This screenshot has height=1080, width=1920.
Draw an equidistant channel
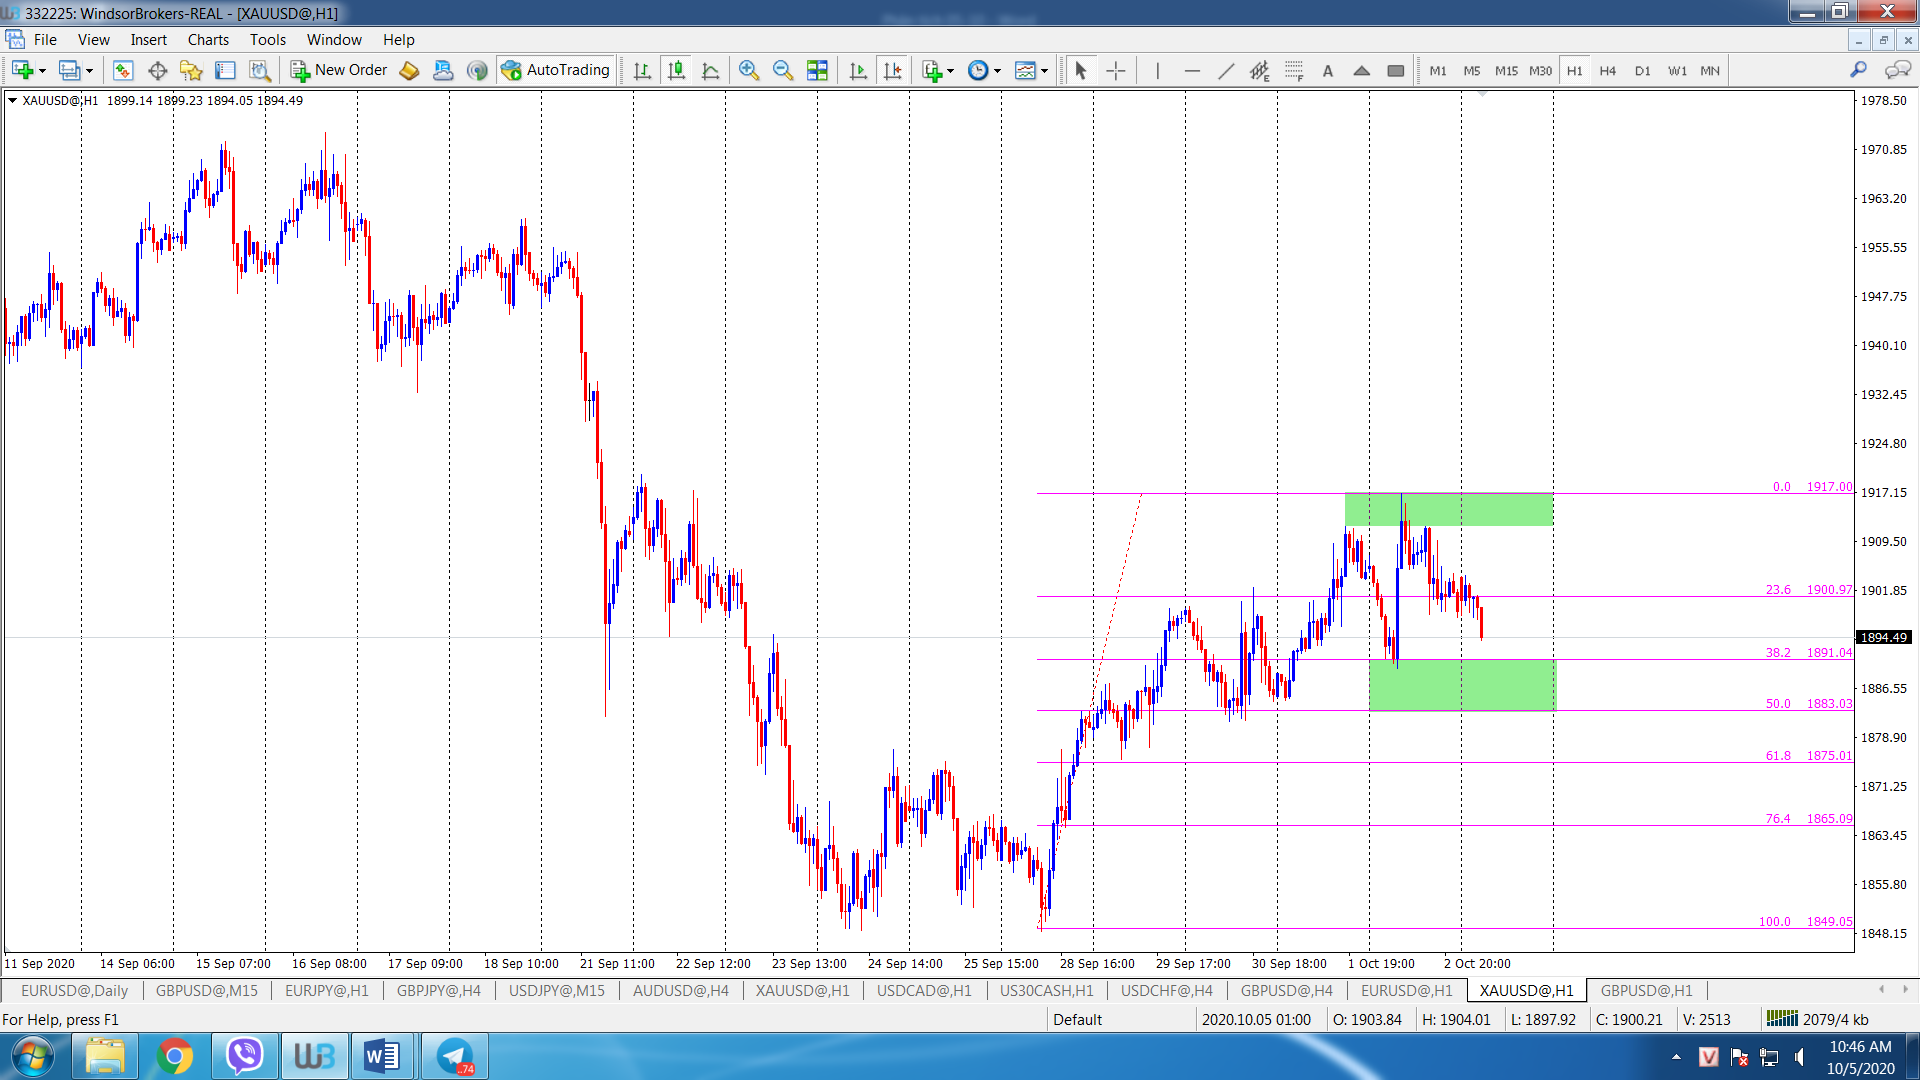click(x=1259, y=70)
